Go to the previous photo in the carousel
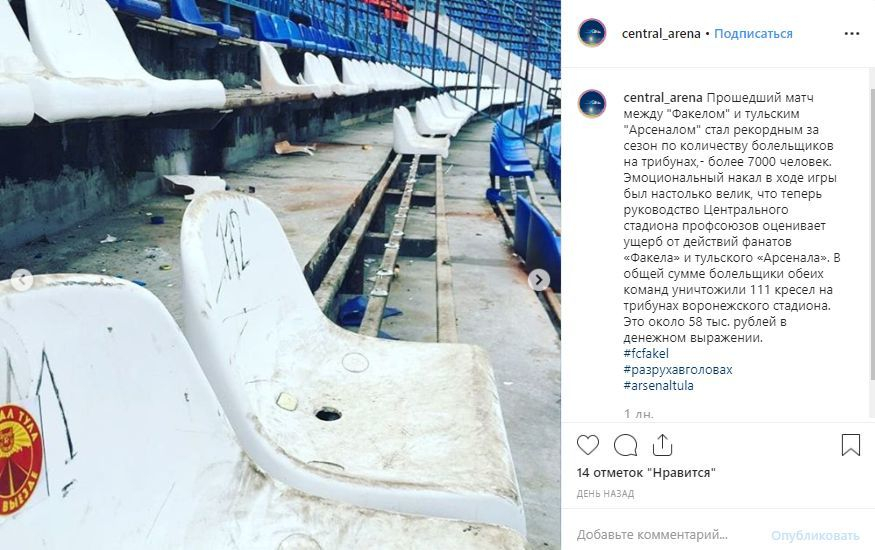 22,279
